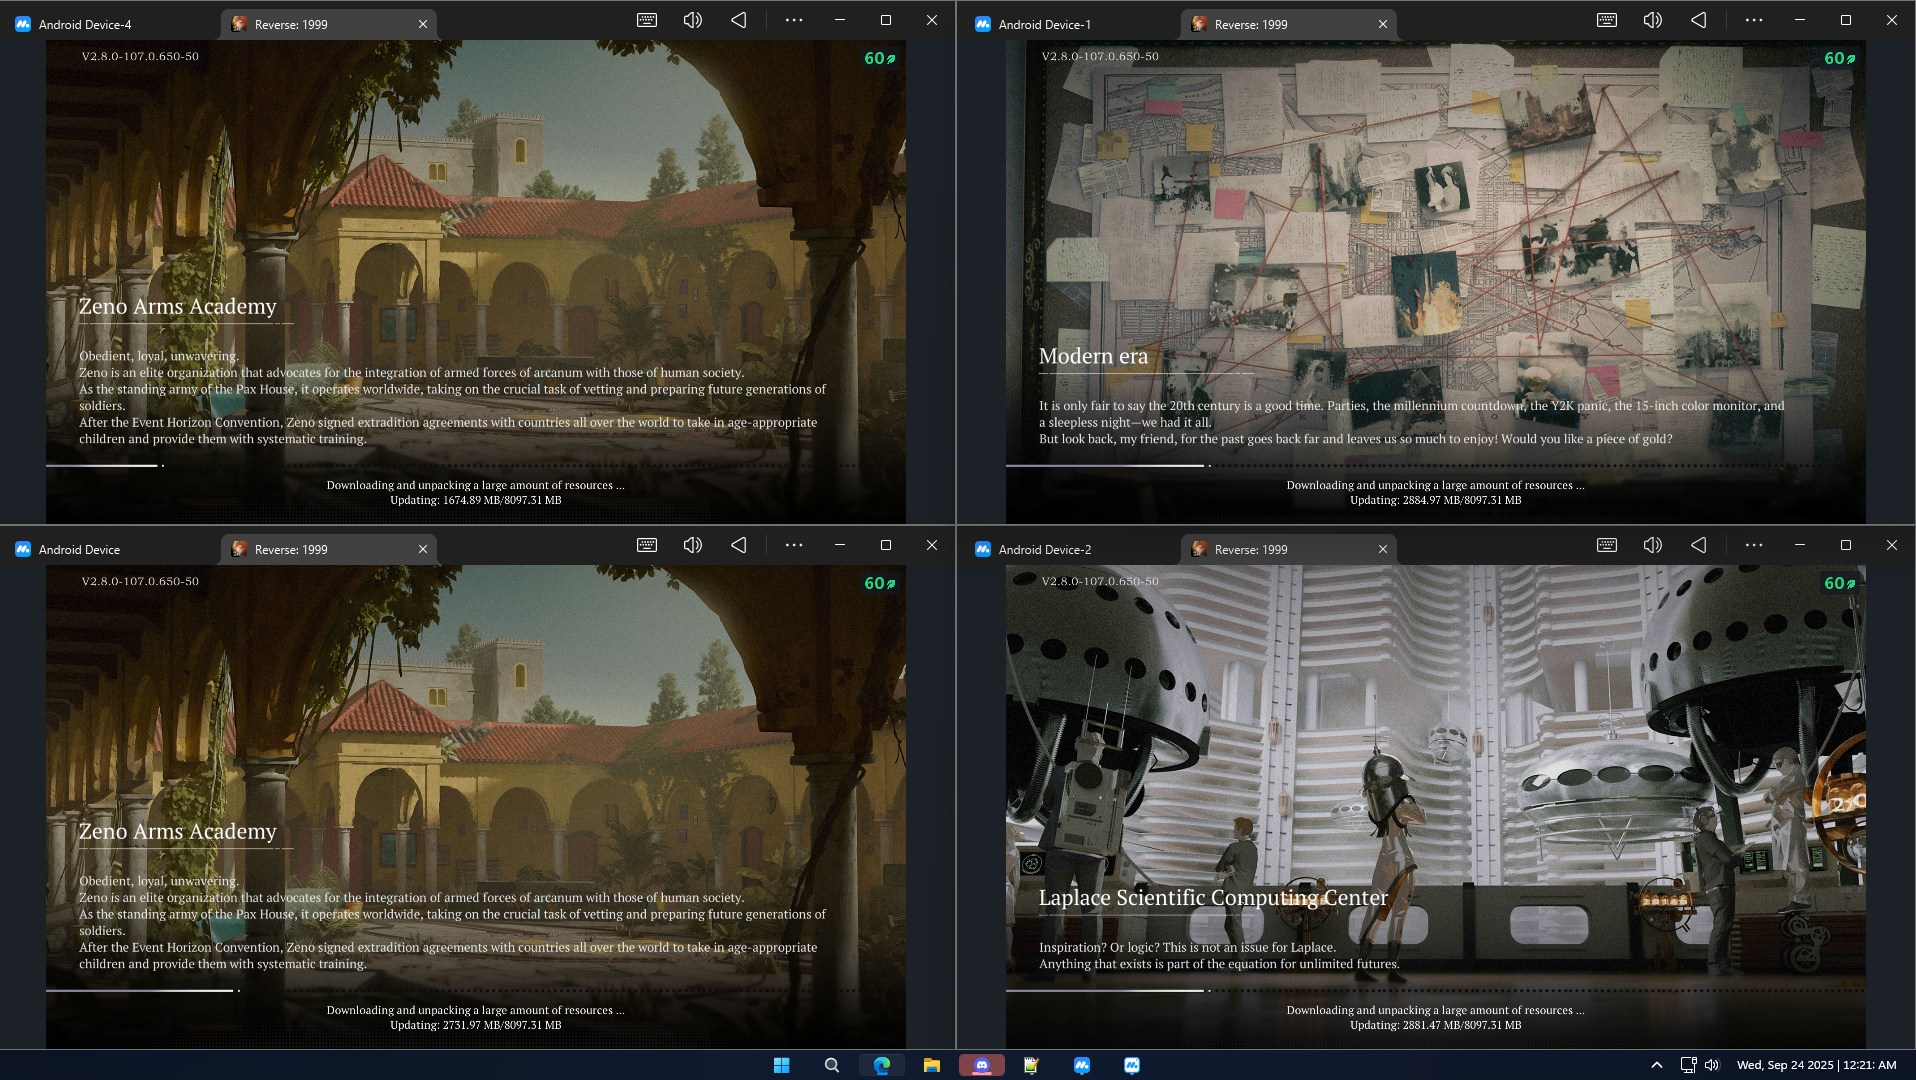This screenshot has height=1080, width=1916.
Task: Open keyboard mapping in Android Device-2 window
Action: pos(1607,545)
